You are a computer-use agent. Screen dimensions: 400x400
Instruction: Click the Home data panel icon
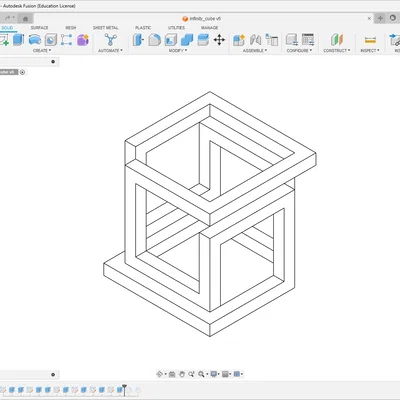coord(25,19)
